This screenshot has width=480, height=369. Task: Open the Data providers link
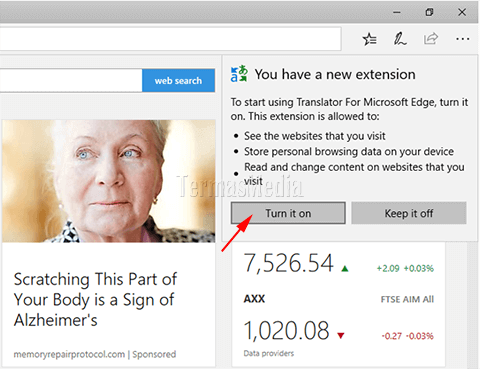(269, 353)
